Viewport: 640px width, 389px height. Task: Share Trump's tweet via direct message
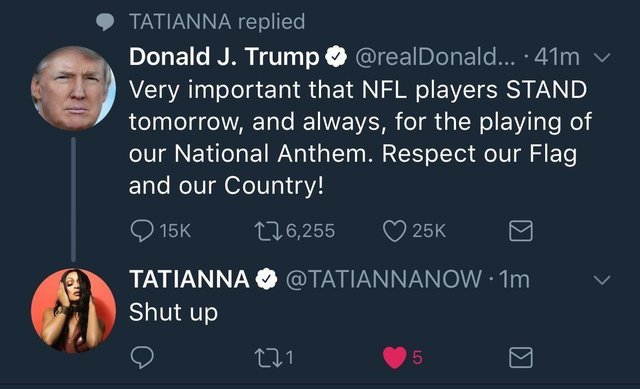521,231
